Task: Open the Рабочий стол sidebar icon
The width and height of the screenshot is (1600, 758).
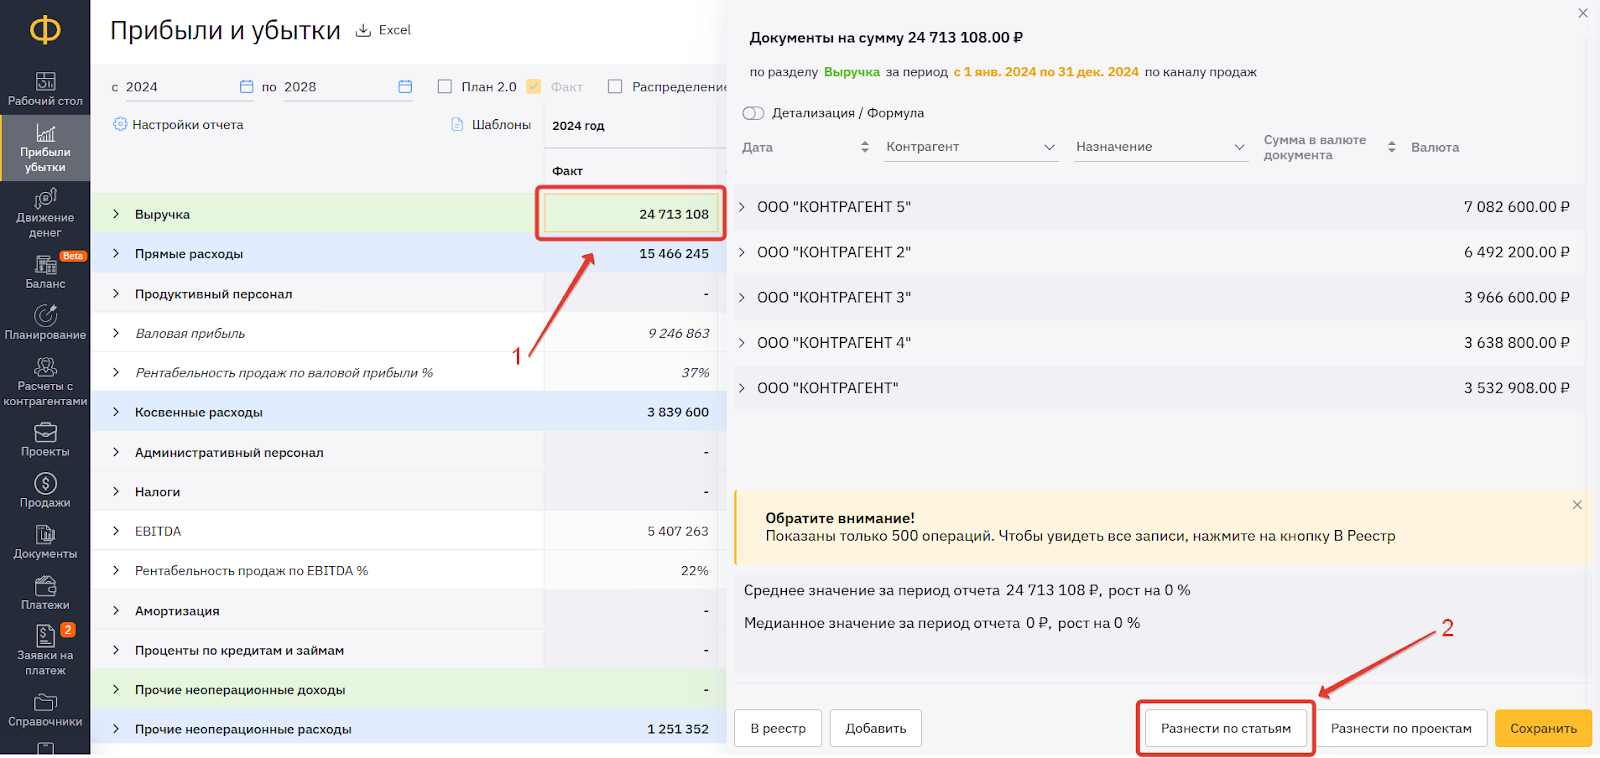Action: [x=45, y=82]
